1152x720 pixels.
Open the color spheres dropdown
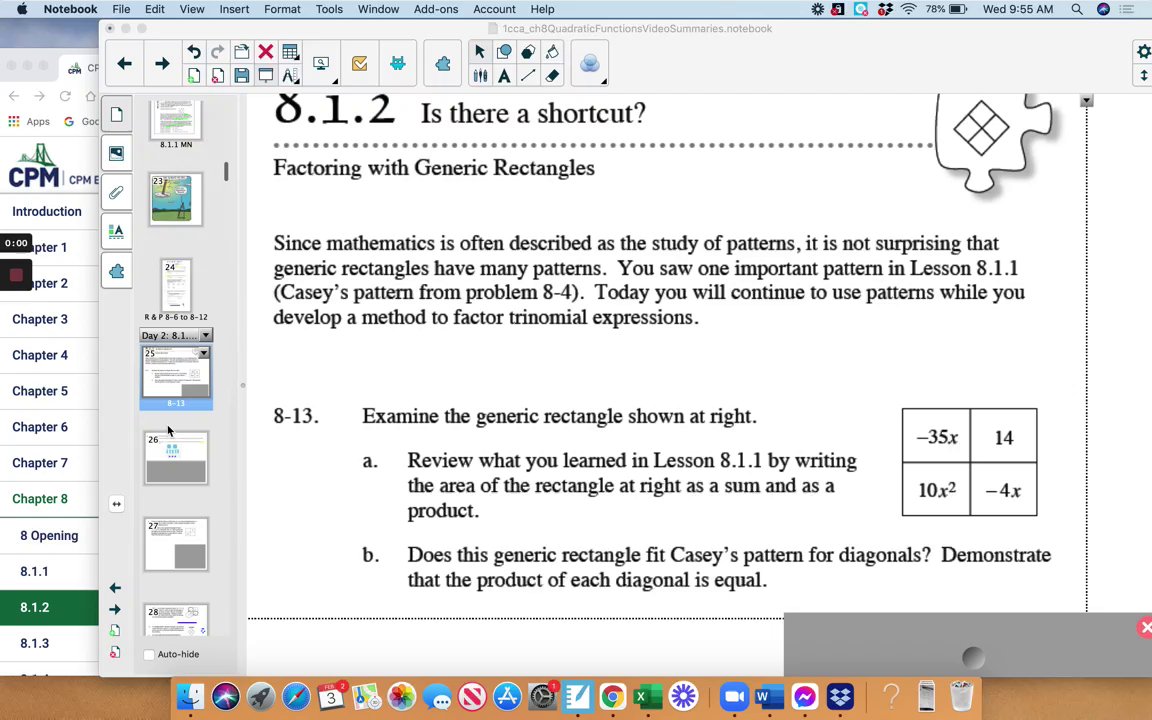tap(591, 65)
